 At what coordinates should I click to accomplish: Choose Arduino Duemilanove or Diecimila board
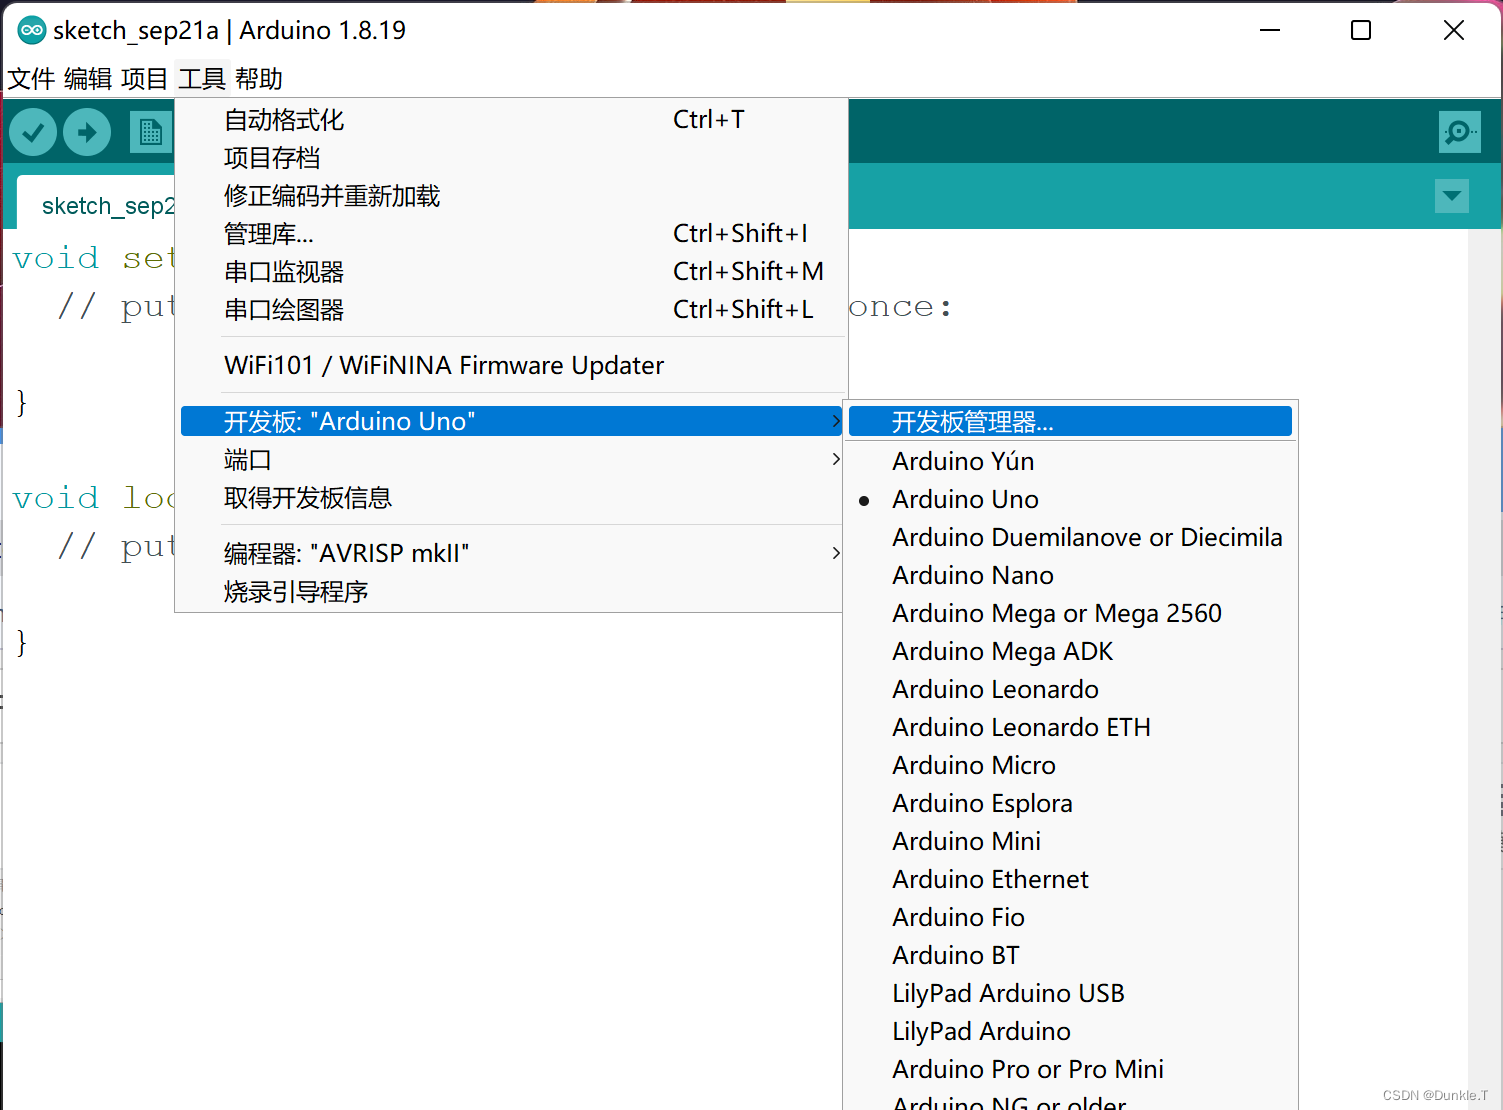tap(1070, 537)
